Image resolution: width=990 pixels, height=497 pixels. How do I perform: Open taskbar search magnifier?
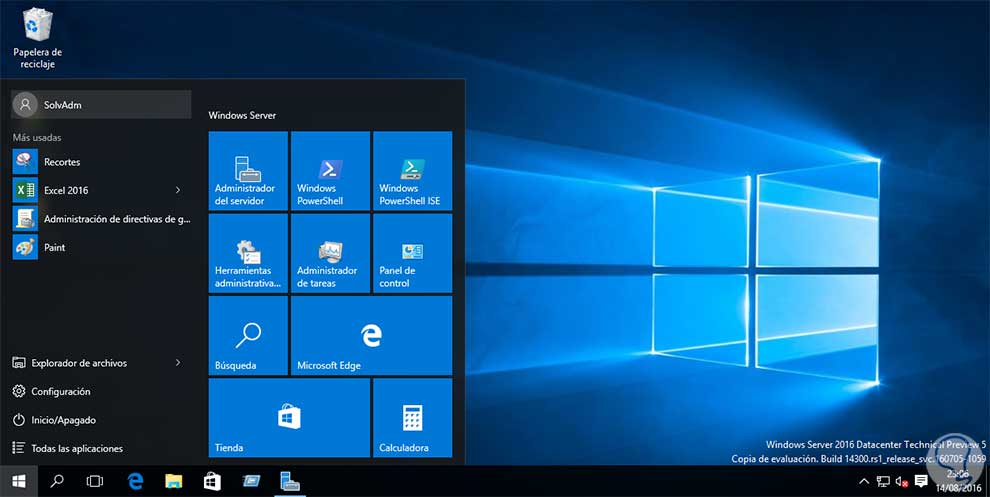pos(57,481)
